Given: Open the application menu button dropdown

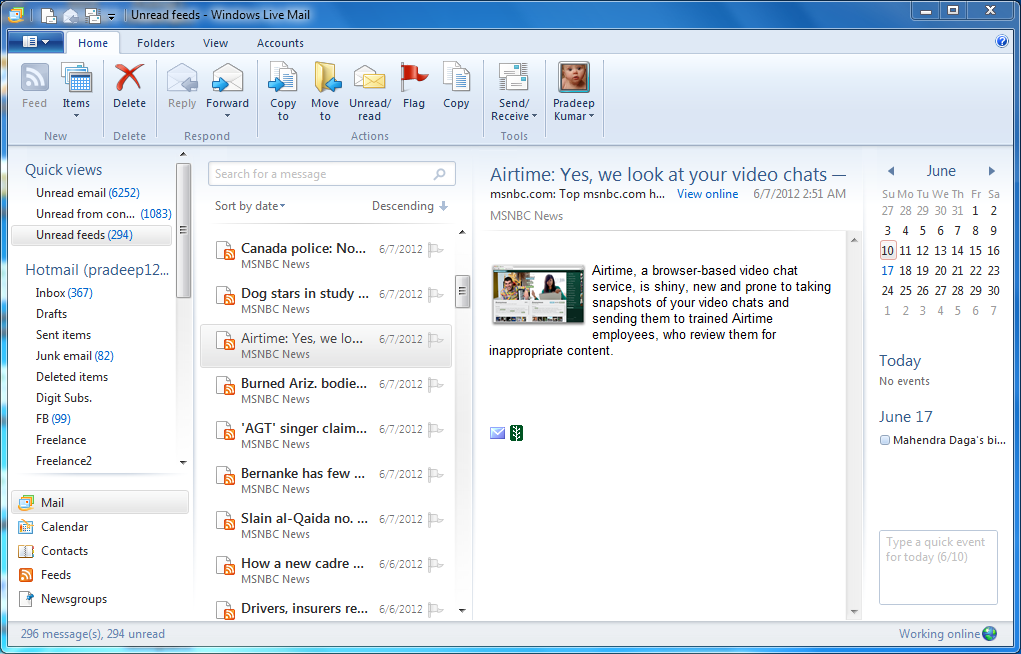Looking at the screenshot, I should [36, 42].
